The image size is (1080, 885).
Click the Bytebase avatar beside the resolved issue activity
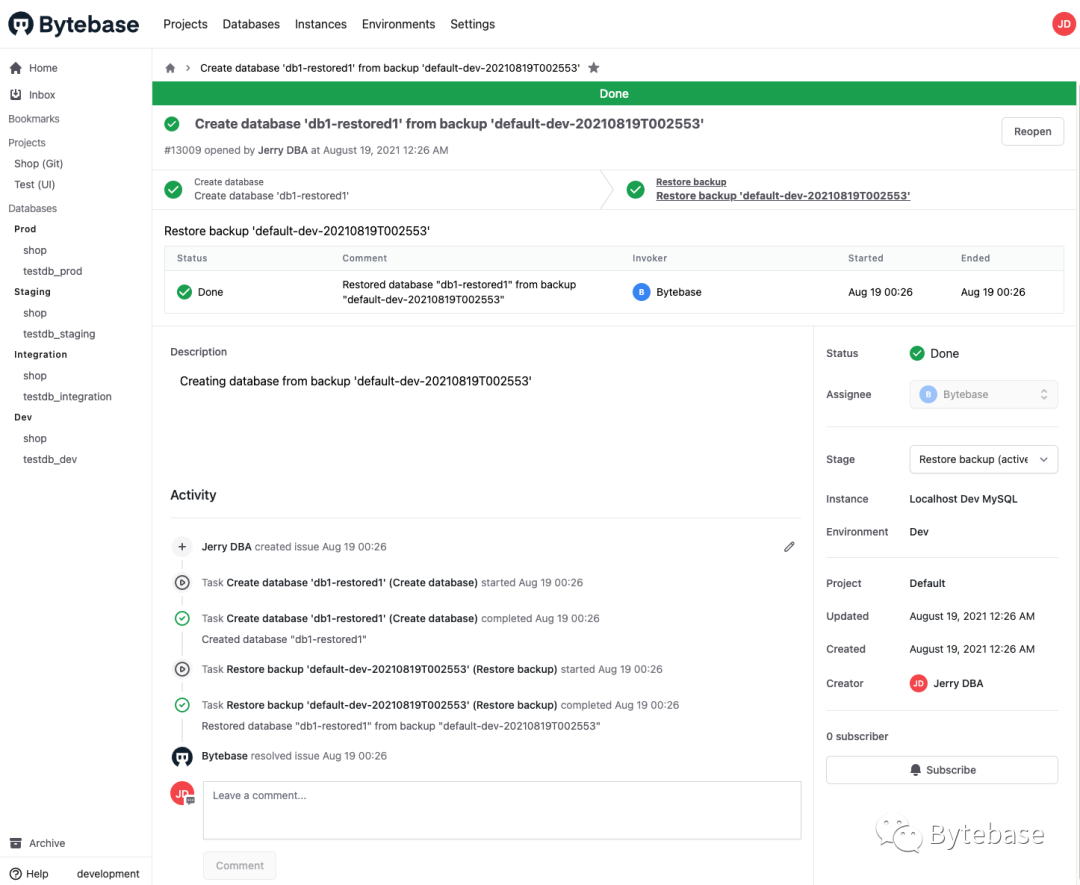click(182, 756)
